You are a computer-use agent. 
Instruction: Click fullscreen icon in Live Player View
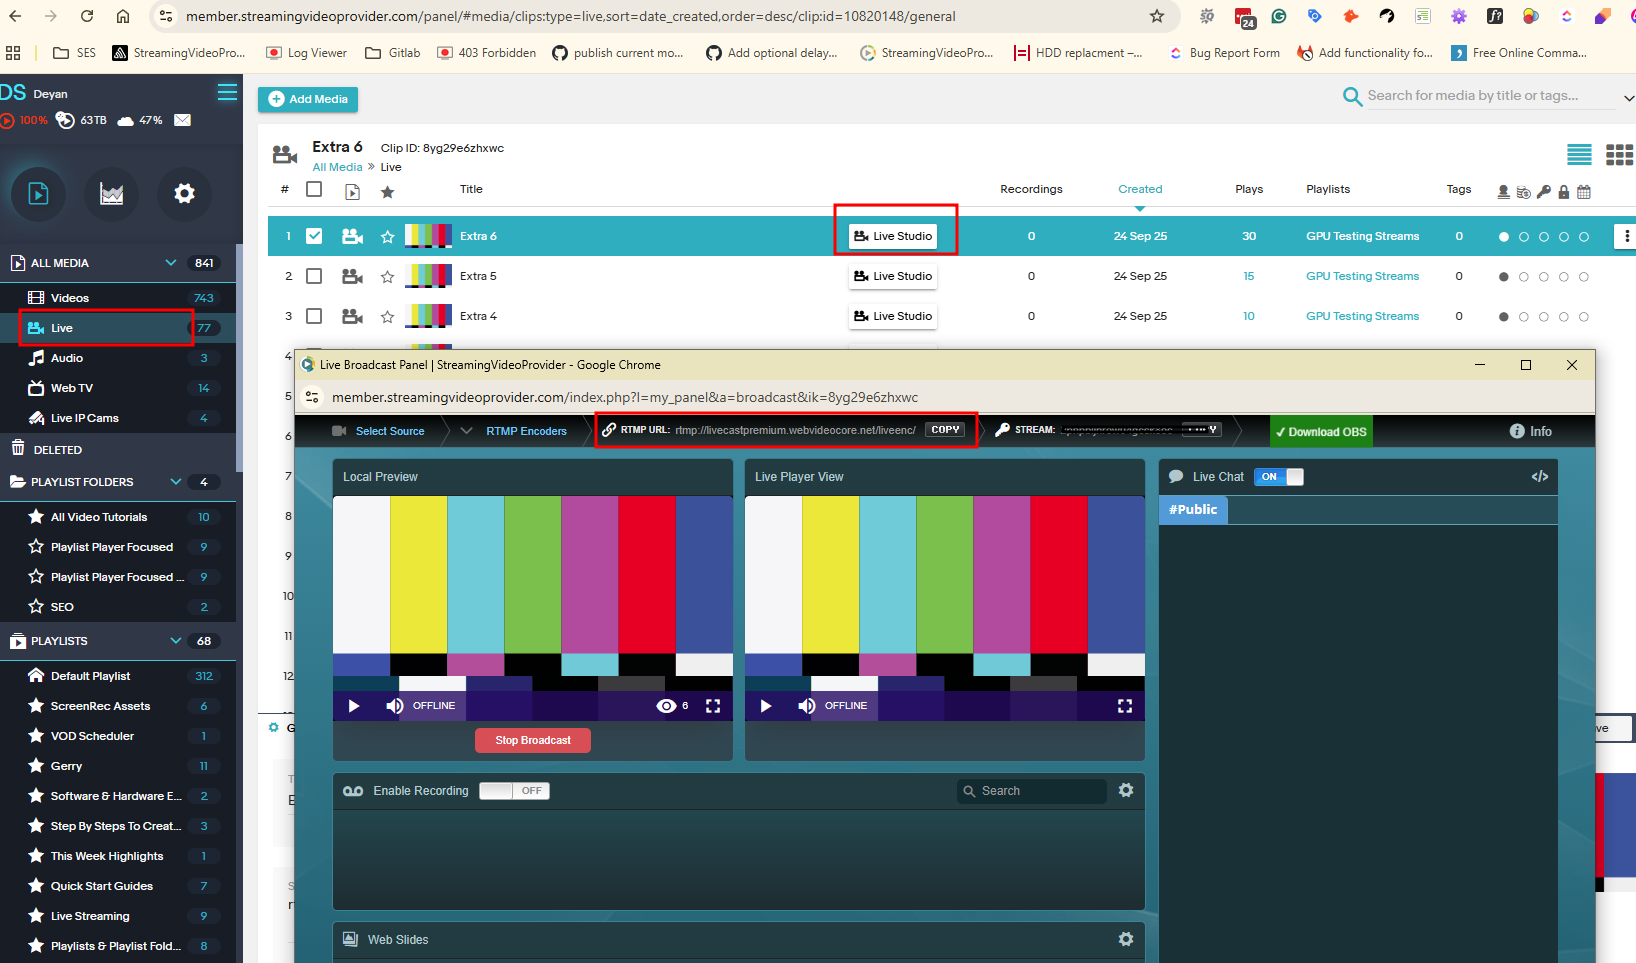(x=1124, y=706)
